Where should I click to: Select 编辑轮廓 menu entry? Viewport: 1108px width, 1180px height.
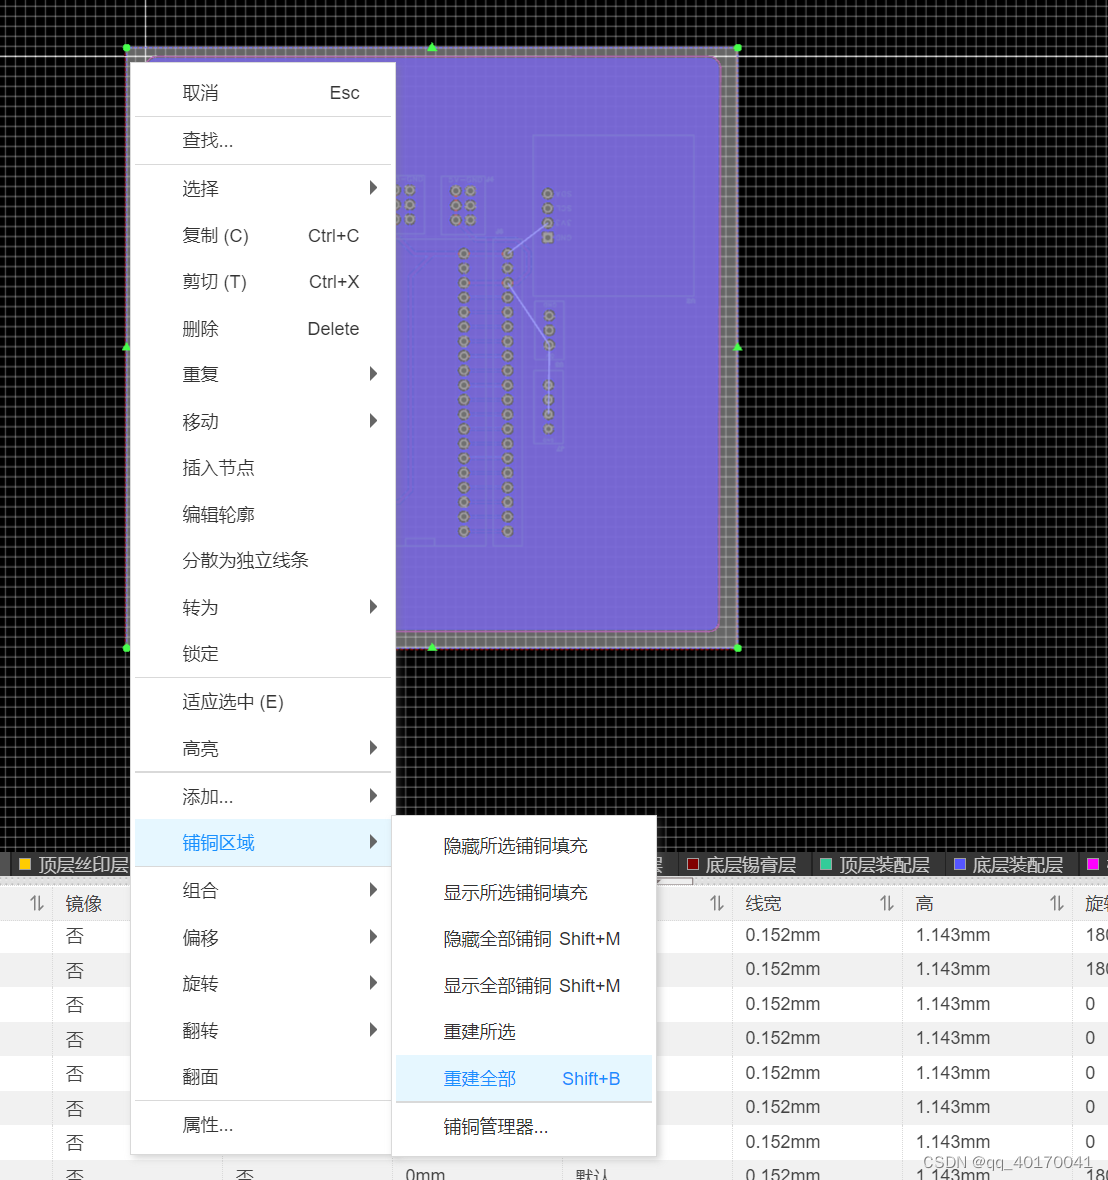click(263, 515)
